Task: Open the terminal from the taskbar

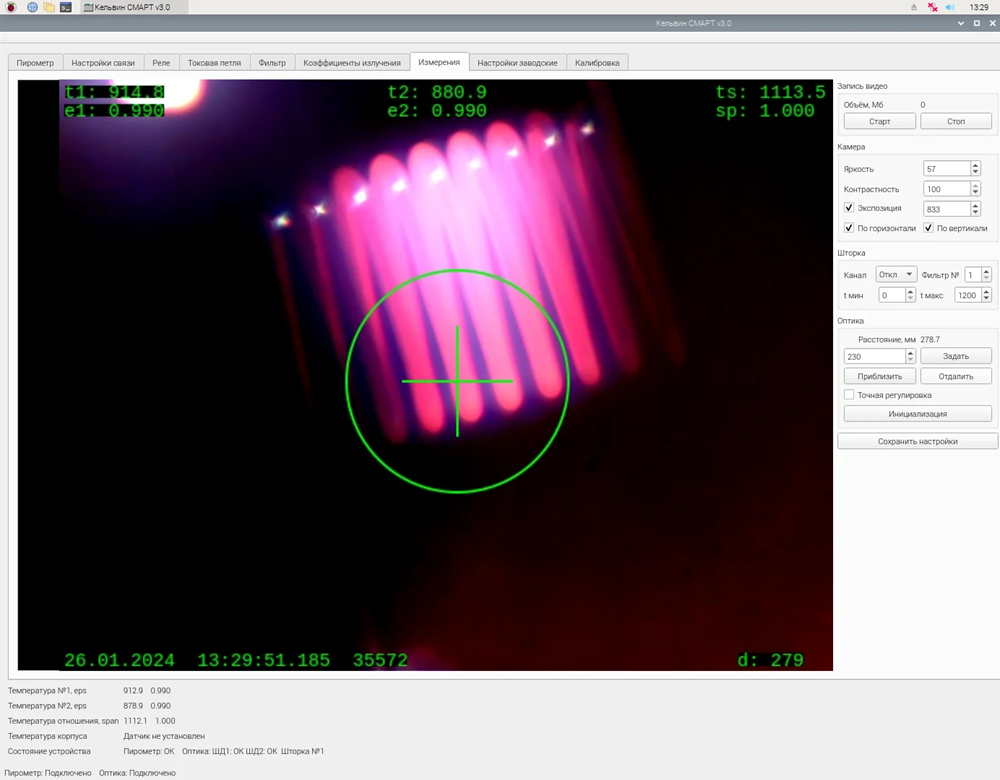Action: (x=65, y=7)
